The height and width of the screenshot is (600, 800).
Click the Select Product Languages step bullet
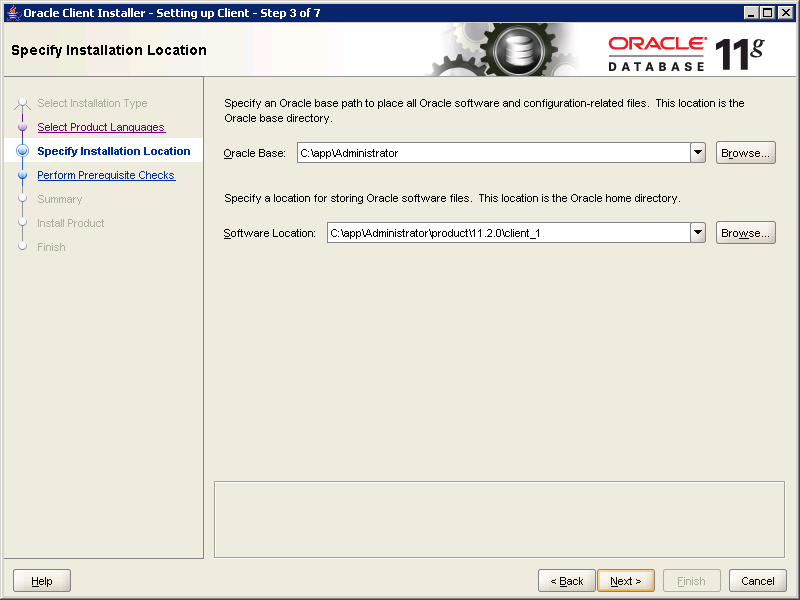(x=22, y=127)
